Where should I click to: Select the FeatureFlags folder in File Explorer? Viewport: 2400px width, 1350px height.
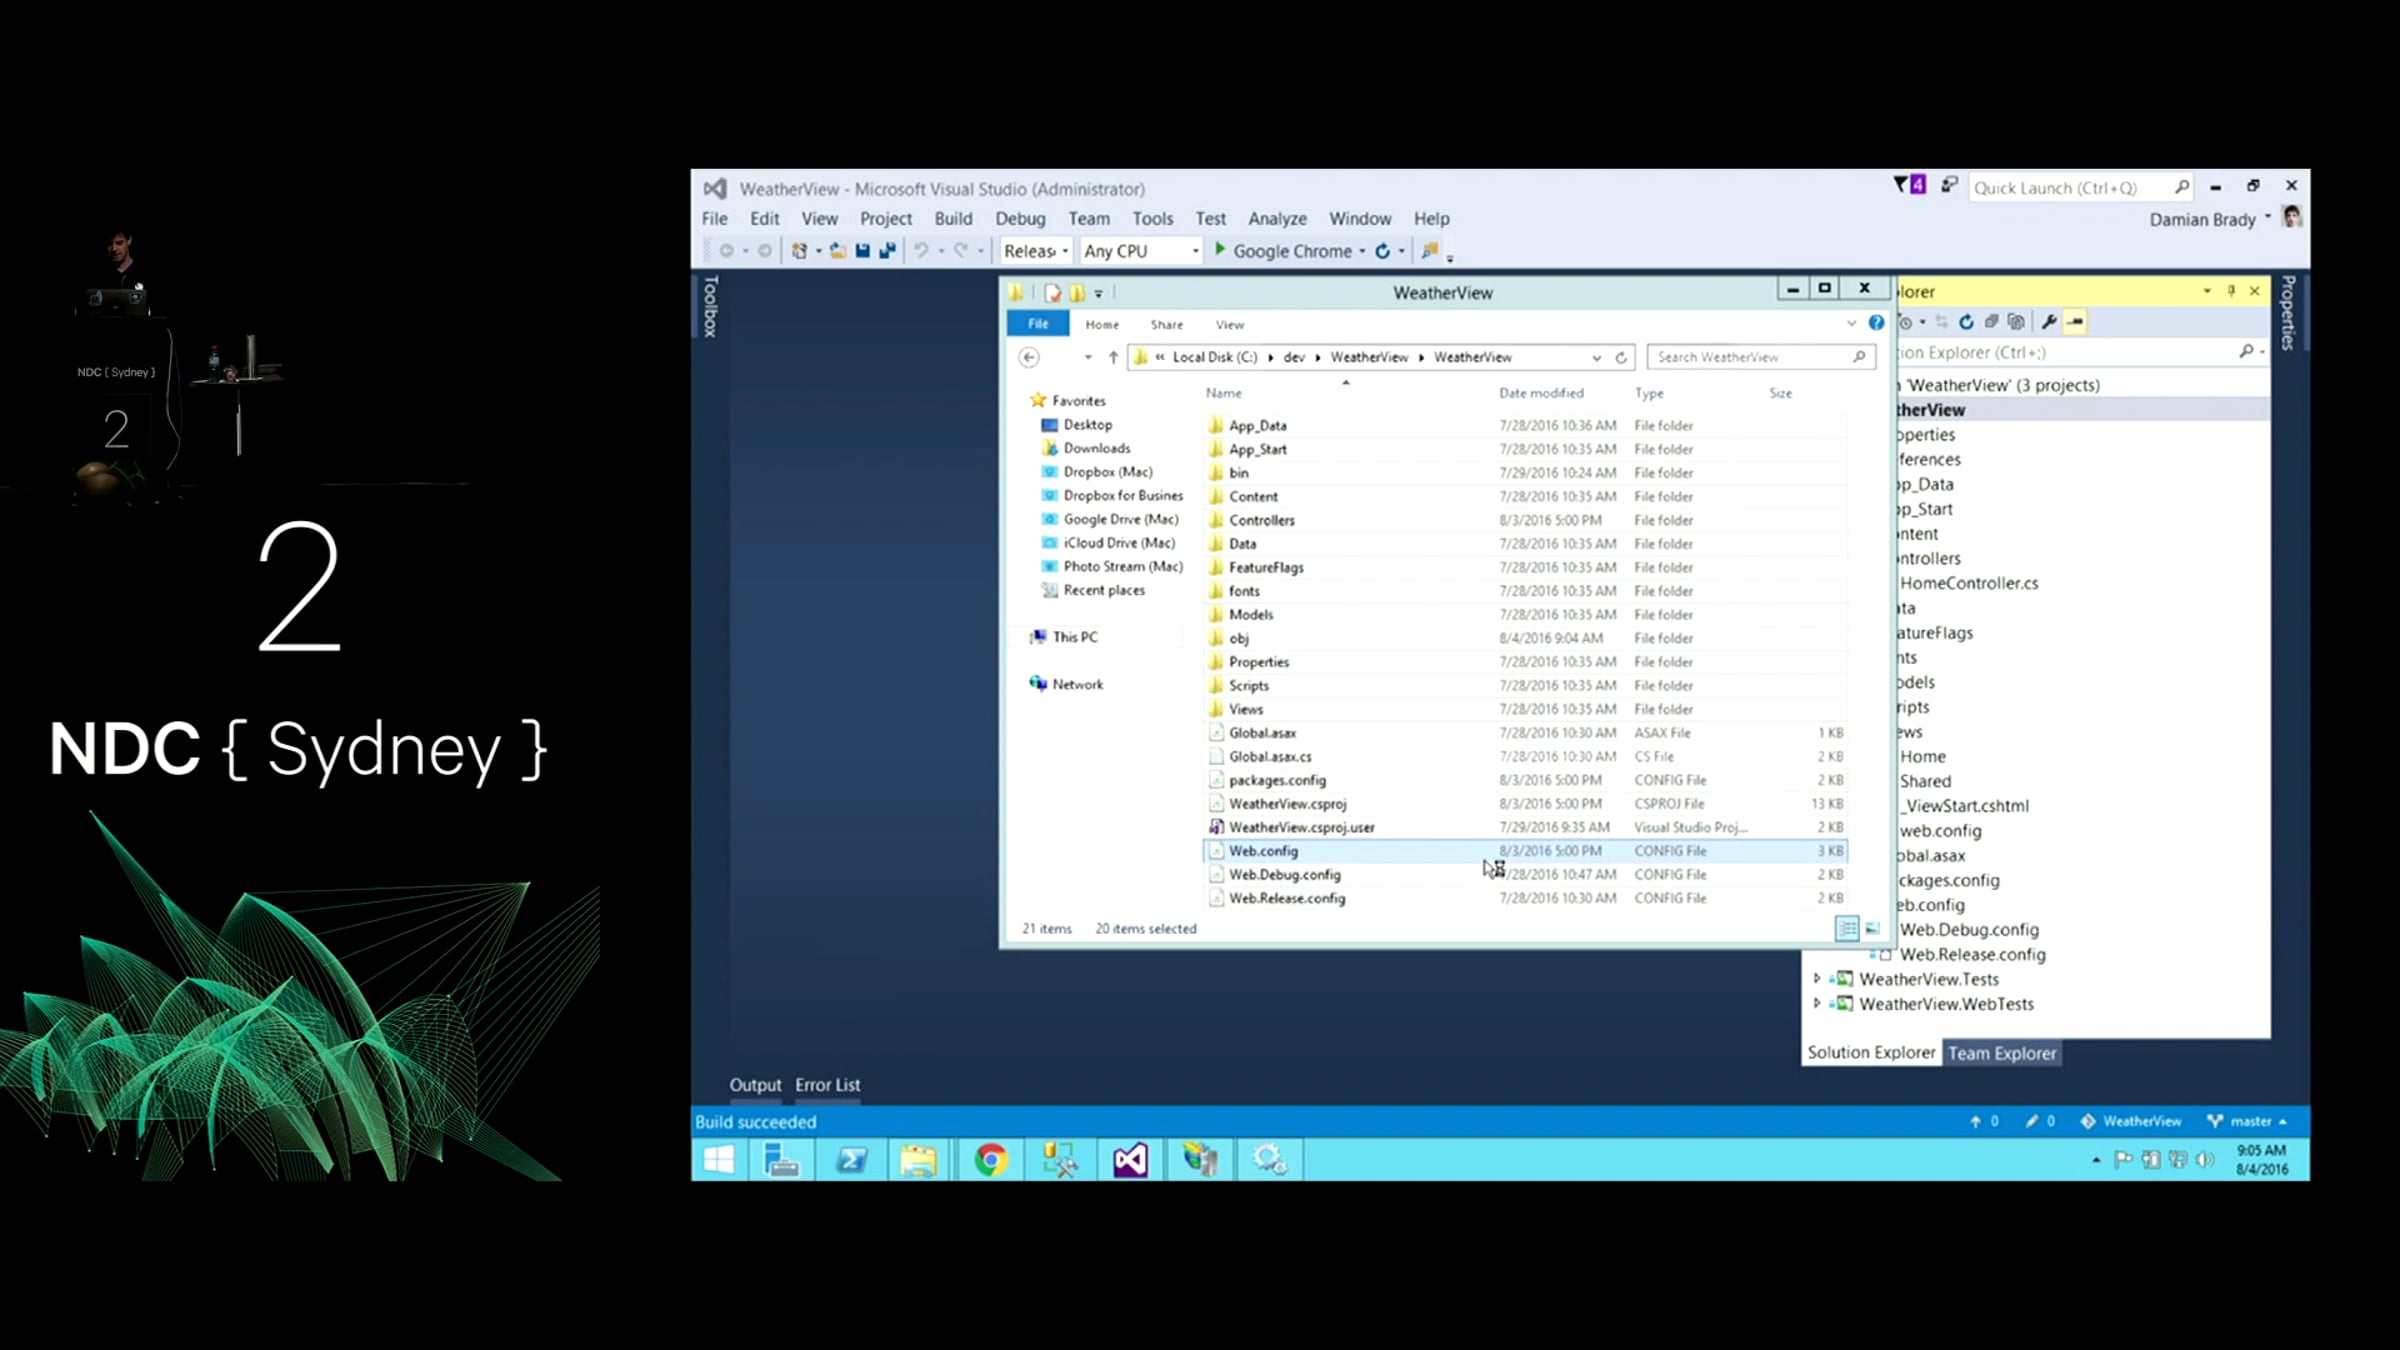coord(1525,567)
